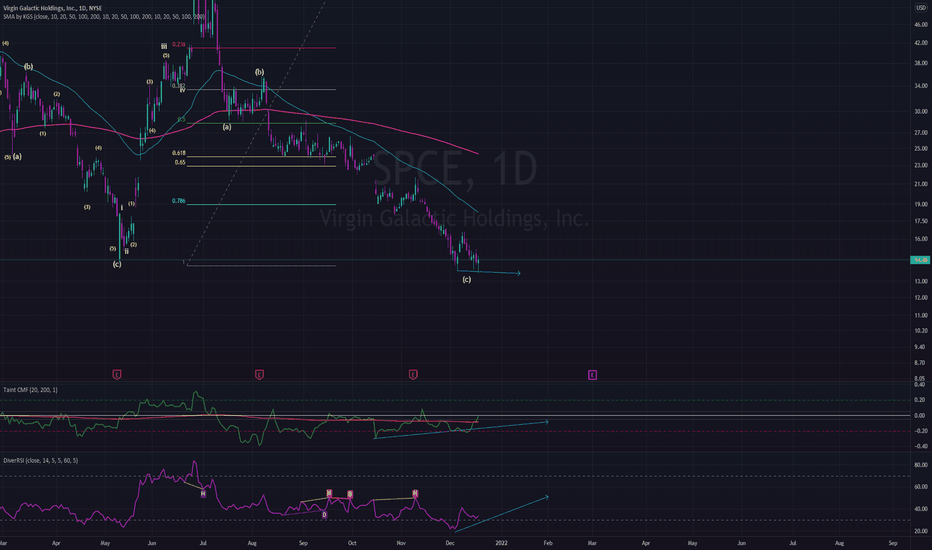Screen dimensions: 932x550
Task: Select the 0.236 Fibonacci level label
Action: pos(178,45)
